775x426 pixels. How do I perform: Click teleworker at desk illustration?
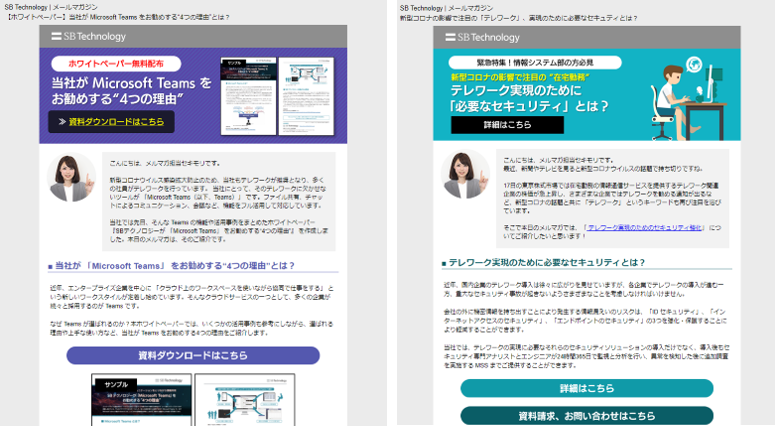(x=688, y=98)
